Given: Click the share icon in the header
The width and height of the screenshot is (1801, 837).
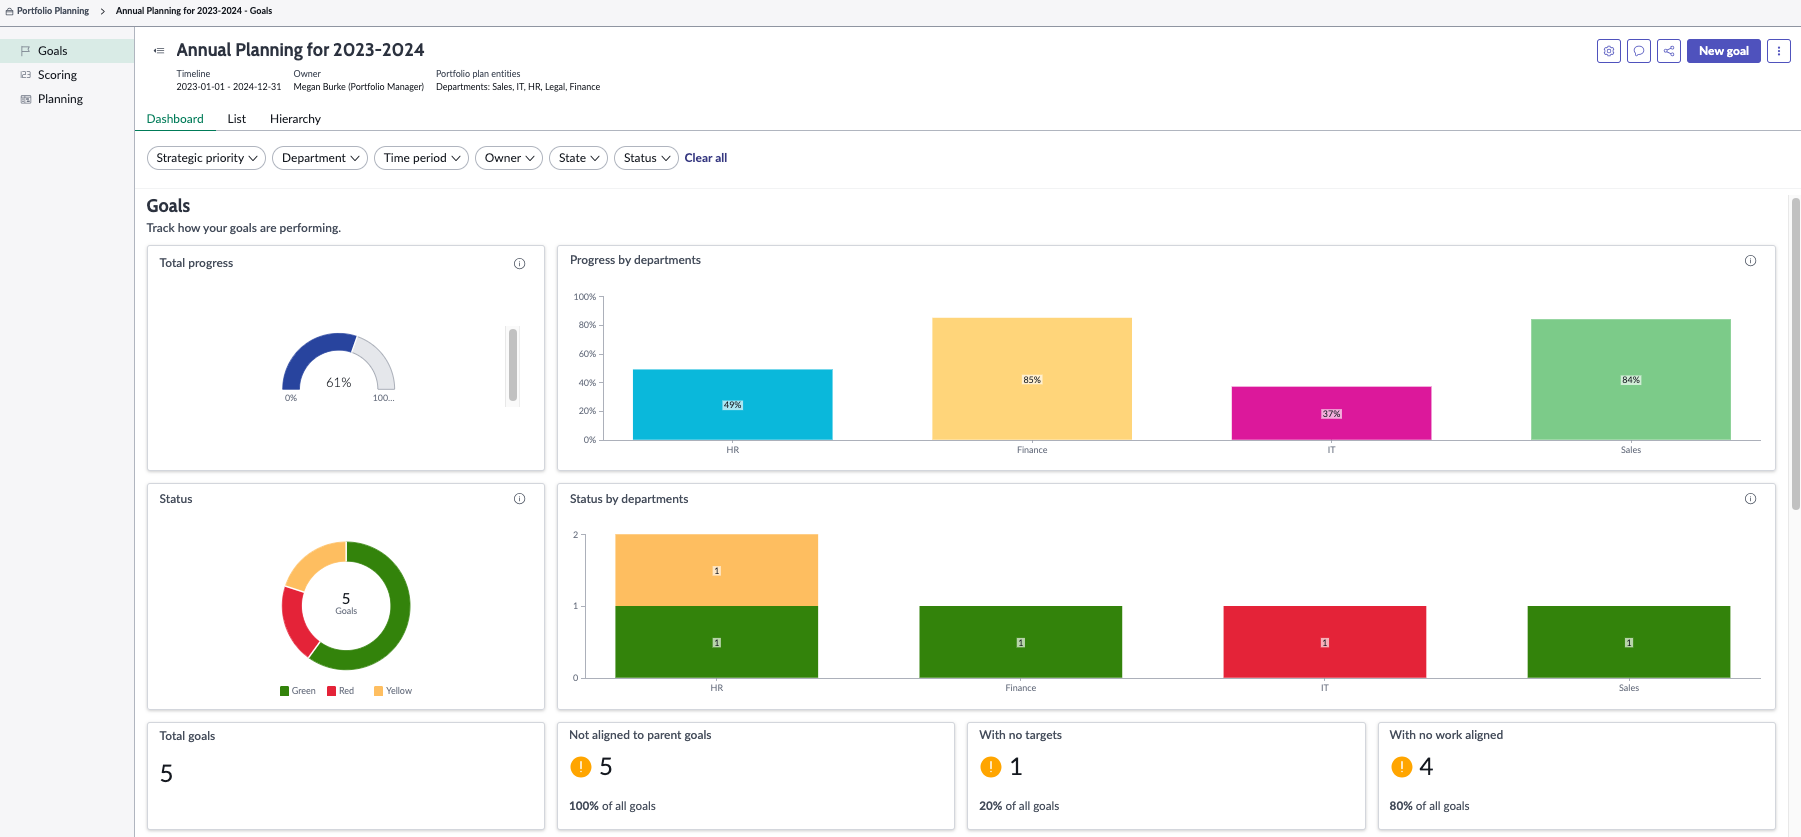Looking at the screenshot, I should 1668,51.
